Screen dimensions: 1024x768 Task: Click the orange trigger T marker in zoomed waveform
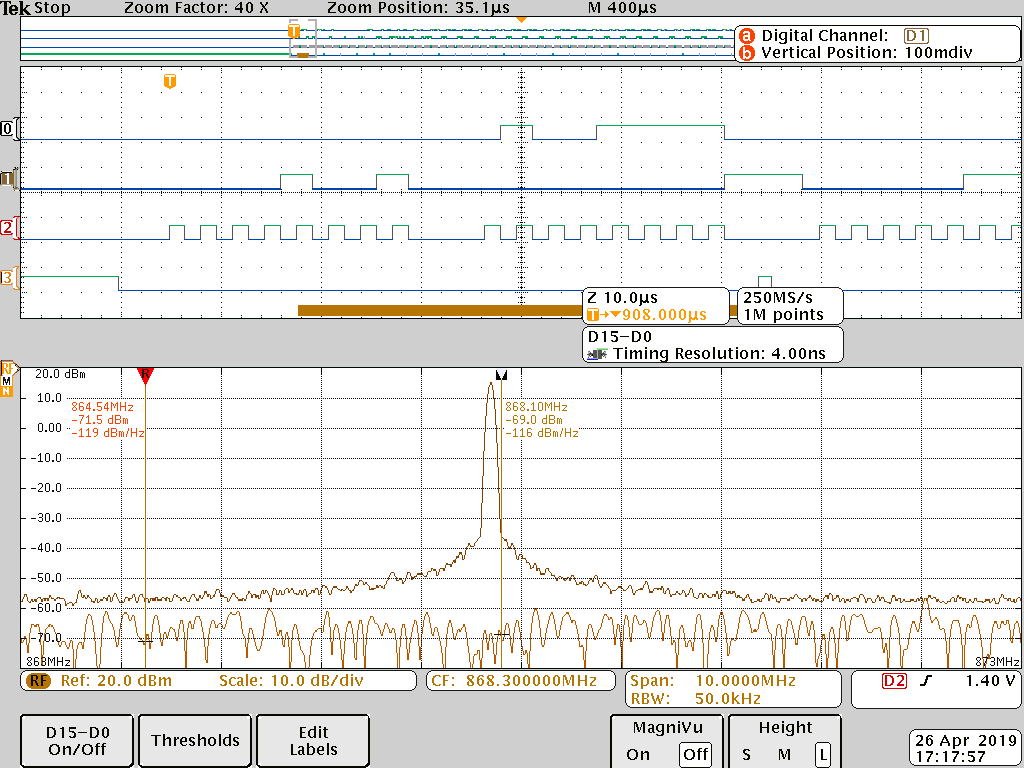[x=170, y=81]
